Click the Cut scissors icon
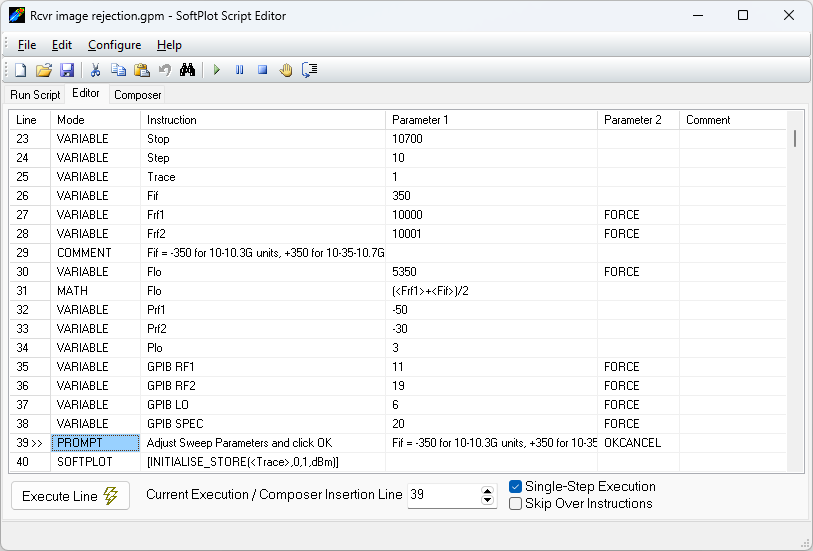The width and height of the screenshot is (813, 551). [95, 70]
